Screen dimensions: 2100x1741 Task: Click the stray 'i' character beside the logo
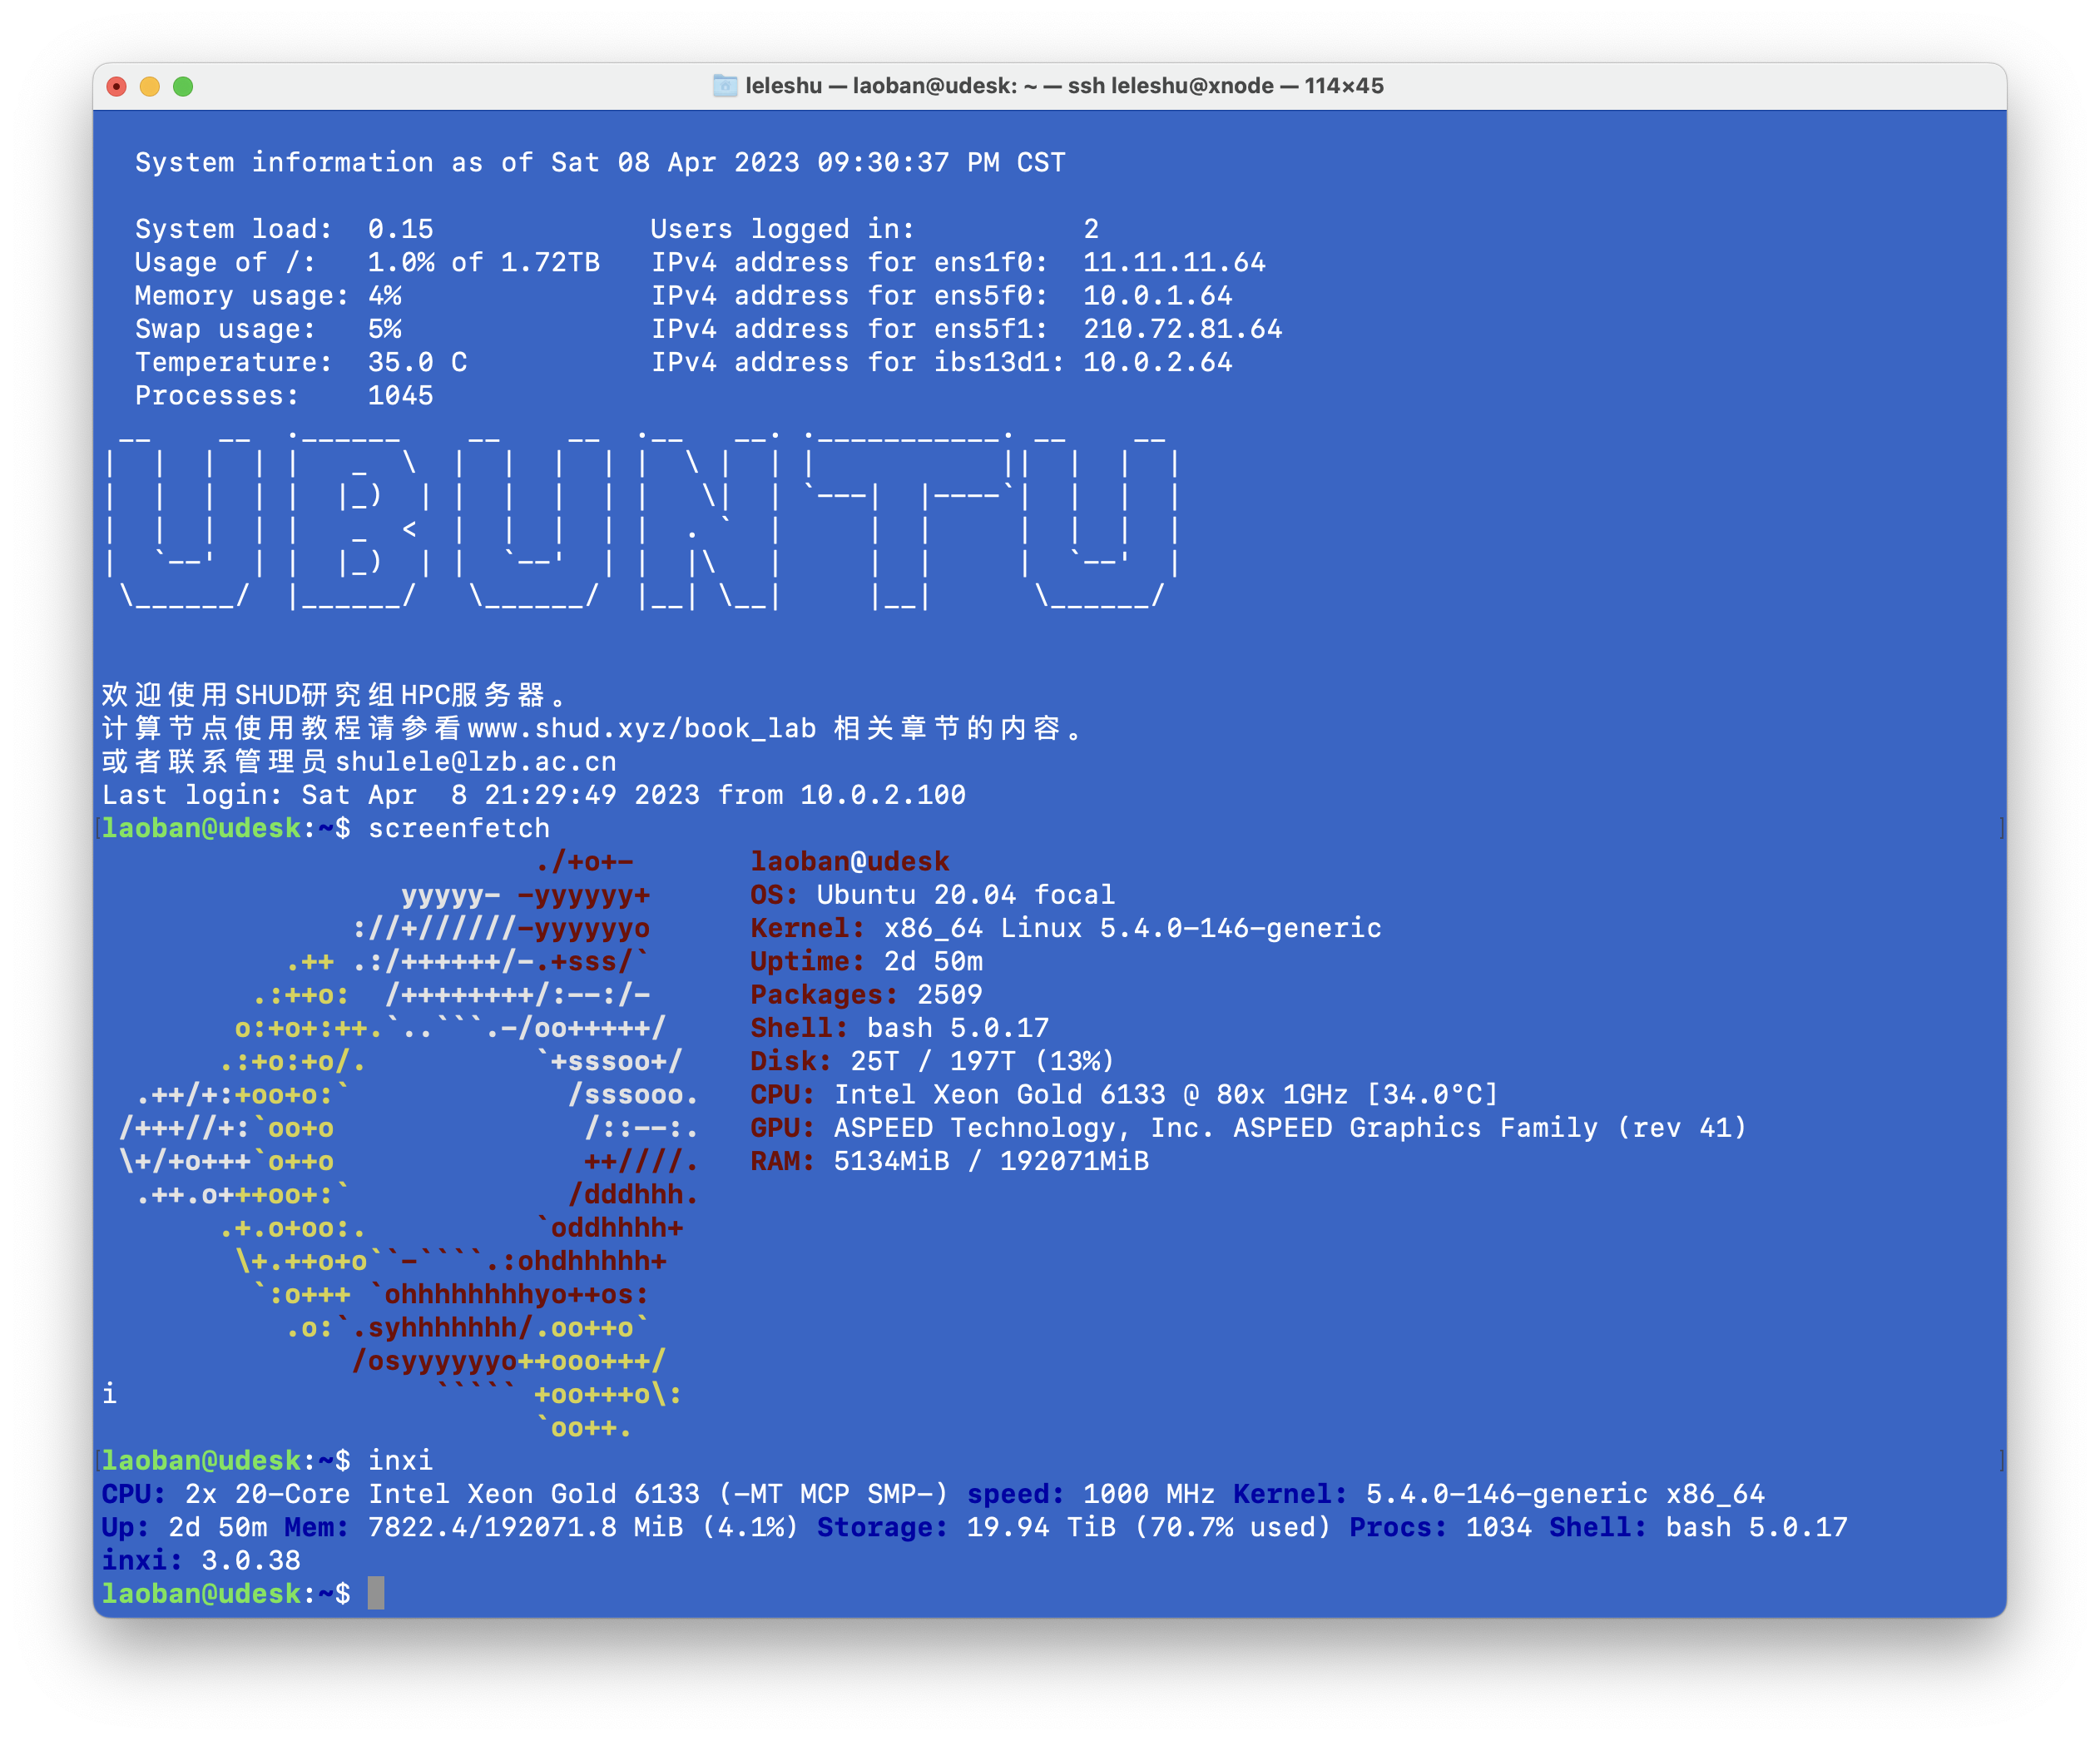[x=110, y=1393]
